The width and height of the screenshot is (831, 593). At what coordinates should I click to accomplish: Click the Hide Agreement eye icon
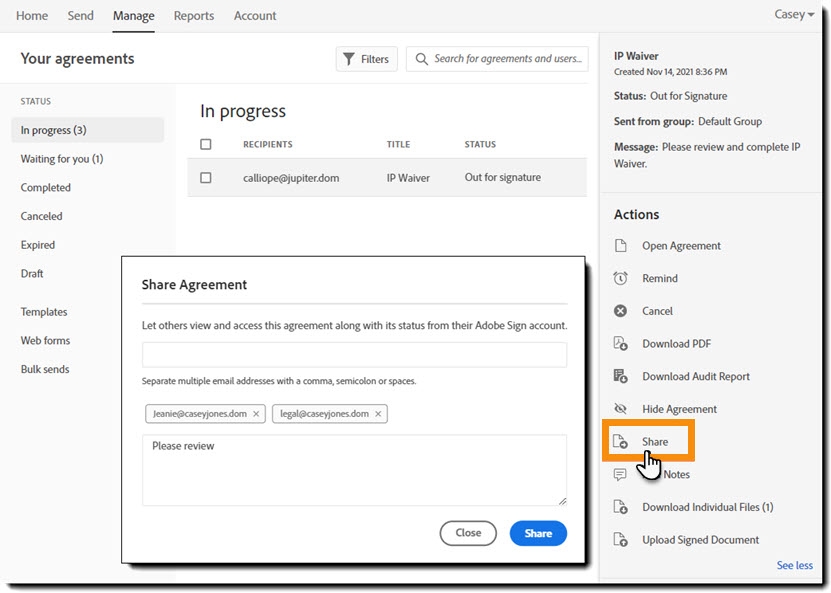click(x=620, y=409)
